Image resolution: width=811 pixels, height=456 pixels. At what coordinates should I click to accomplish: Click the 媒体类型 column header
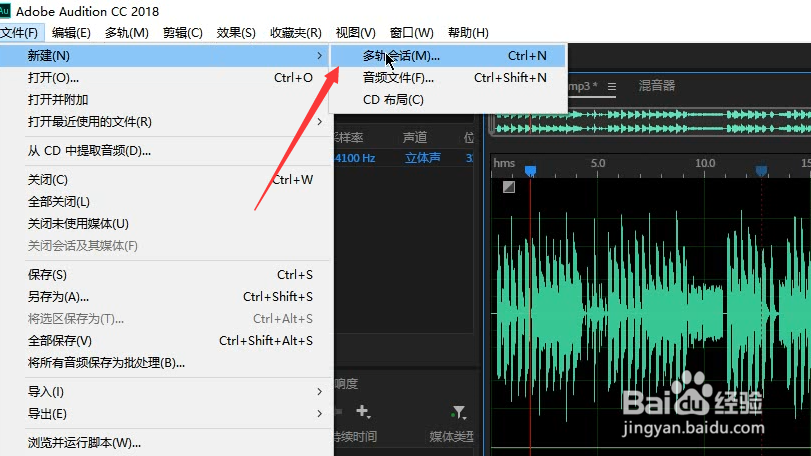click(x=451, y=437)
